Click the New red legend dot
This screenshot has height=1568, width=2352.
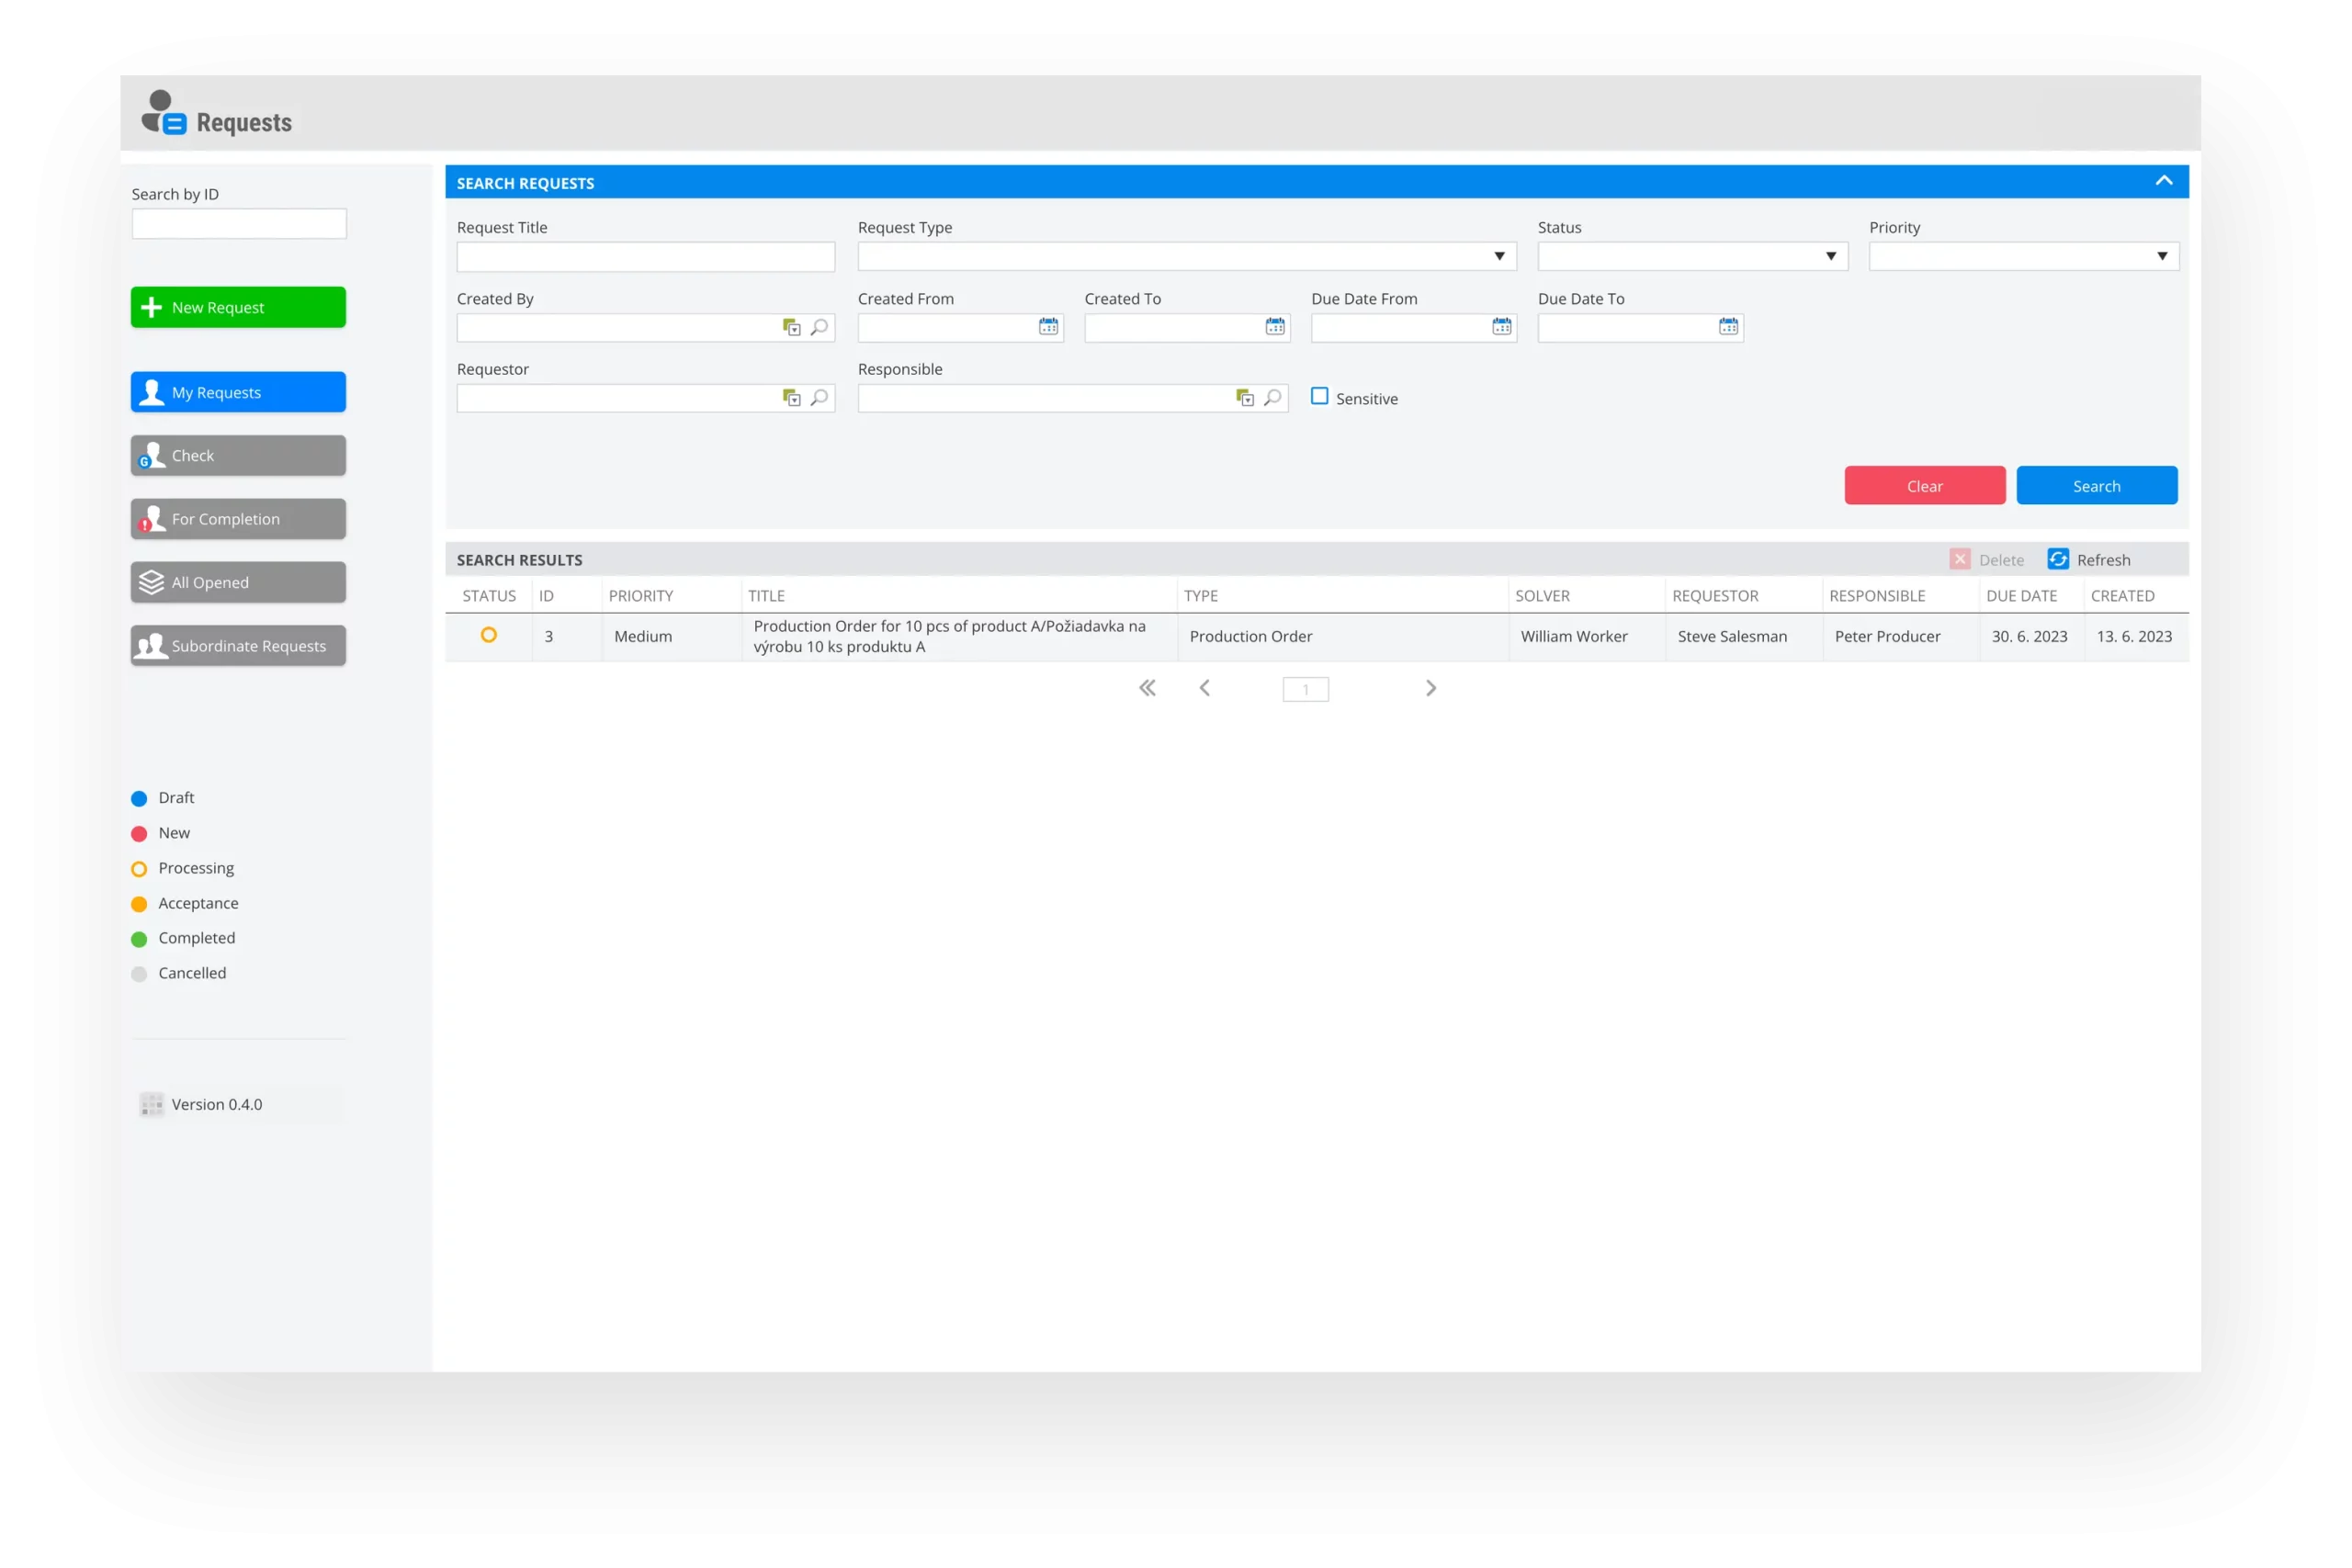click(x=139, y=834)
